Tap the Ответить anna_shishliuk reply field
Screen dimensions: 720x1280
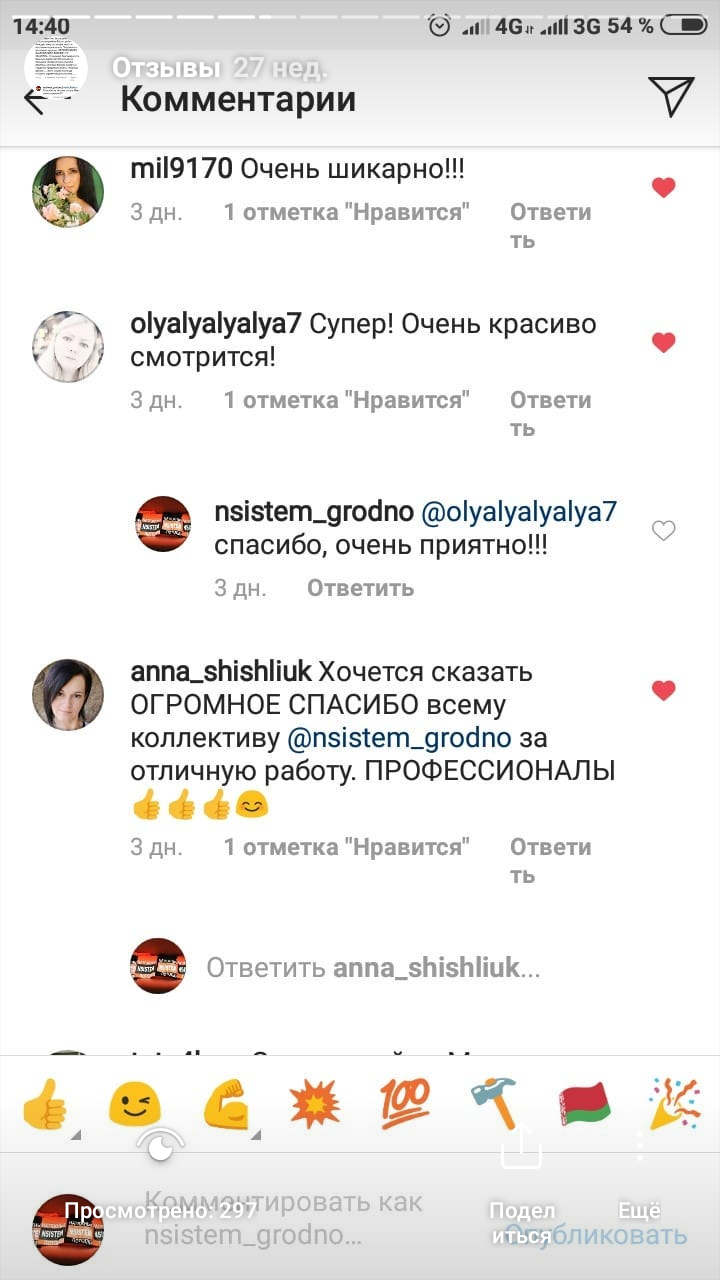pos(373,968)
